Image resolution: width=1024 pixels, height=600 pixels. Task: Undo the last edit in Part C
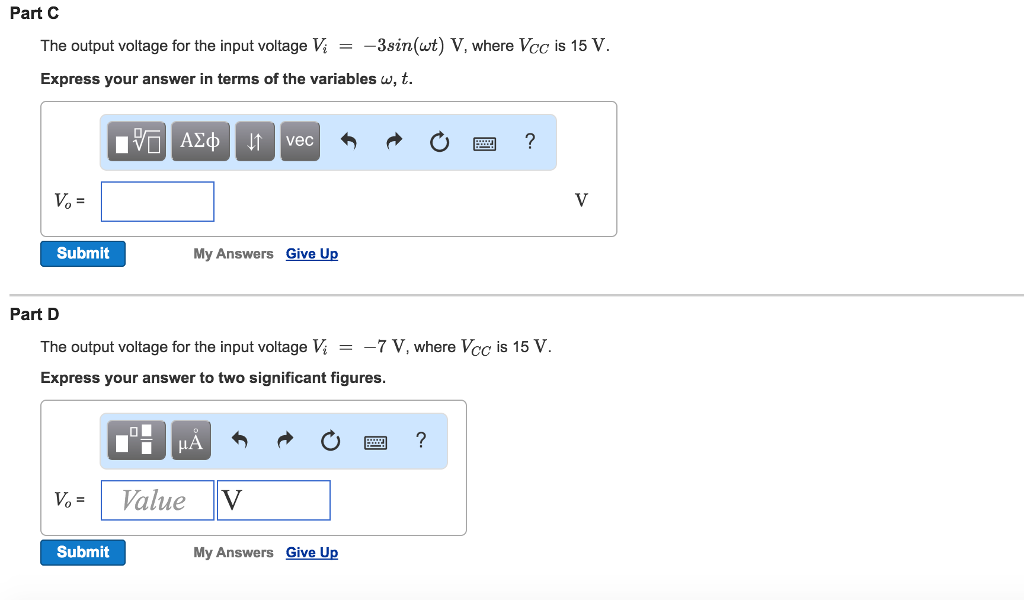348,141
